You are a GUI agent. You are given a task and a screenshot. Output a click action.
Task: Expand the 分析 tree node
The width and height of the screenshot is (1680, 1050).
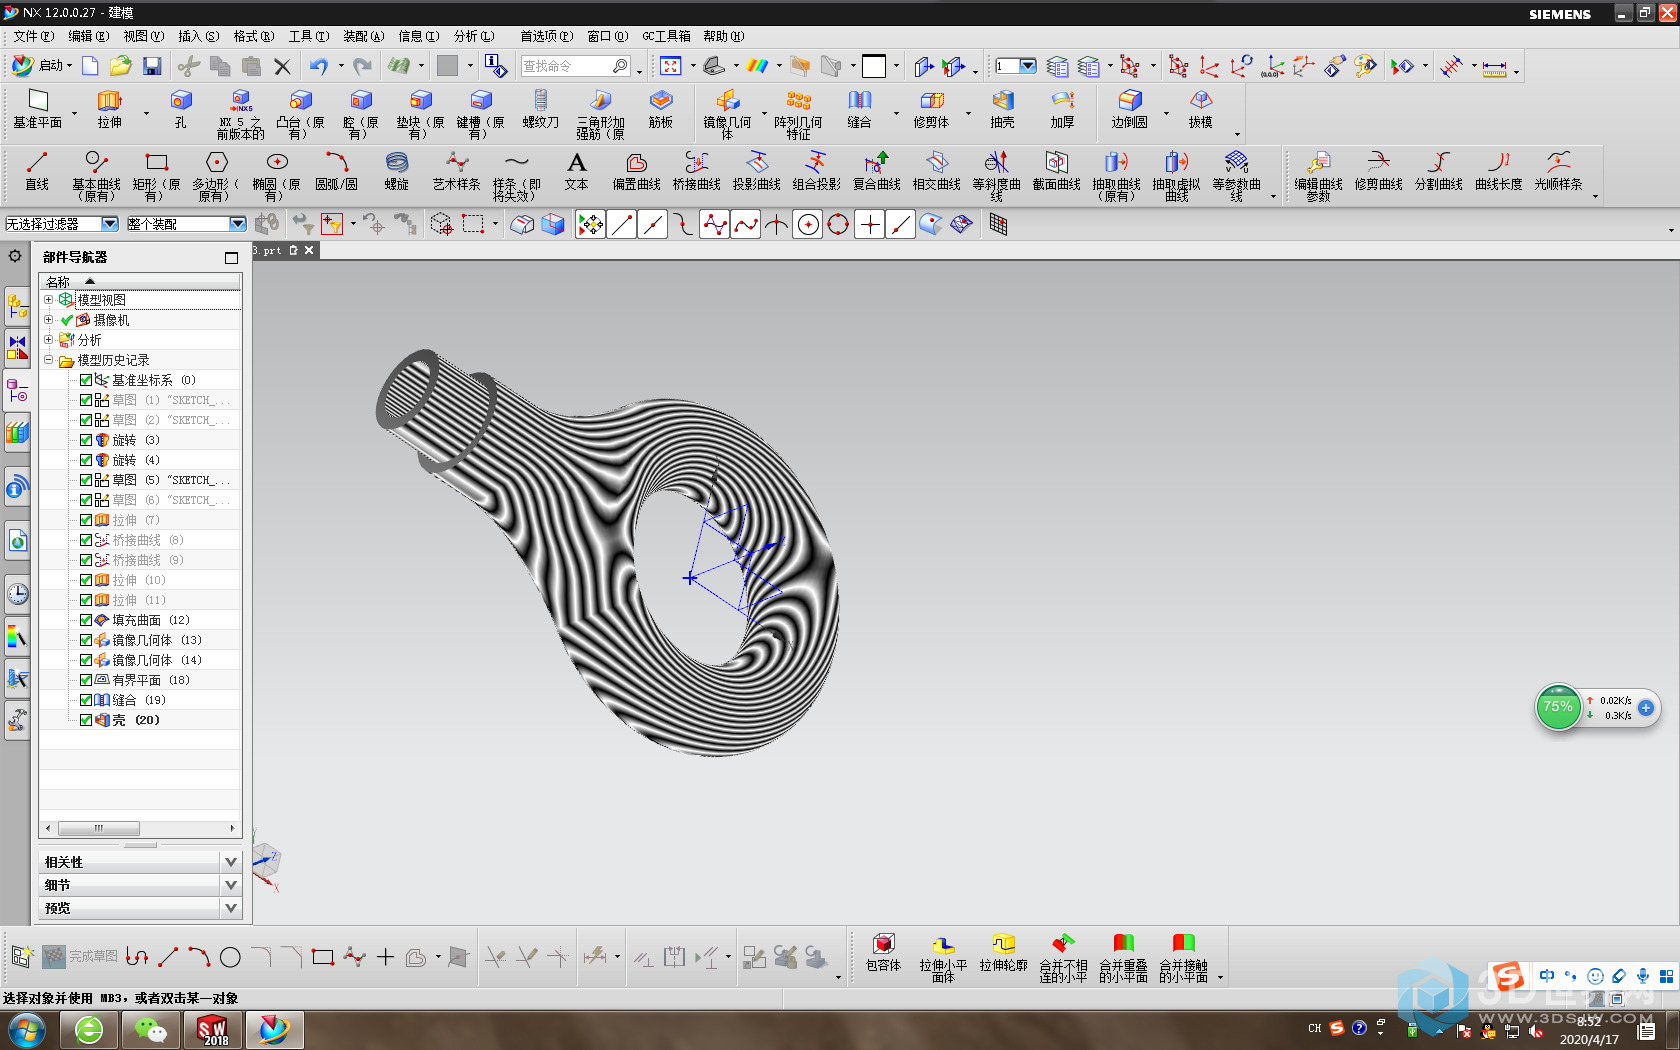tap(48, 339)
